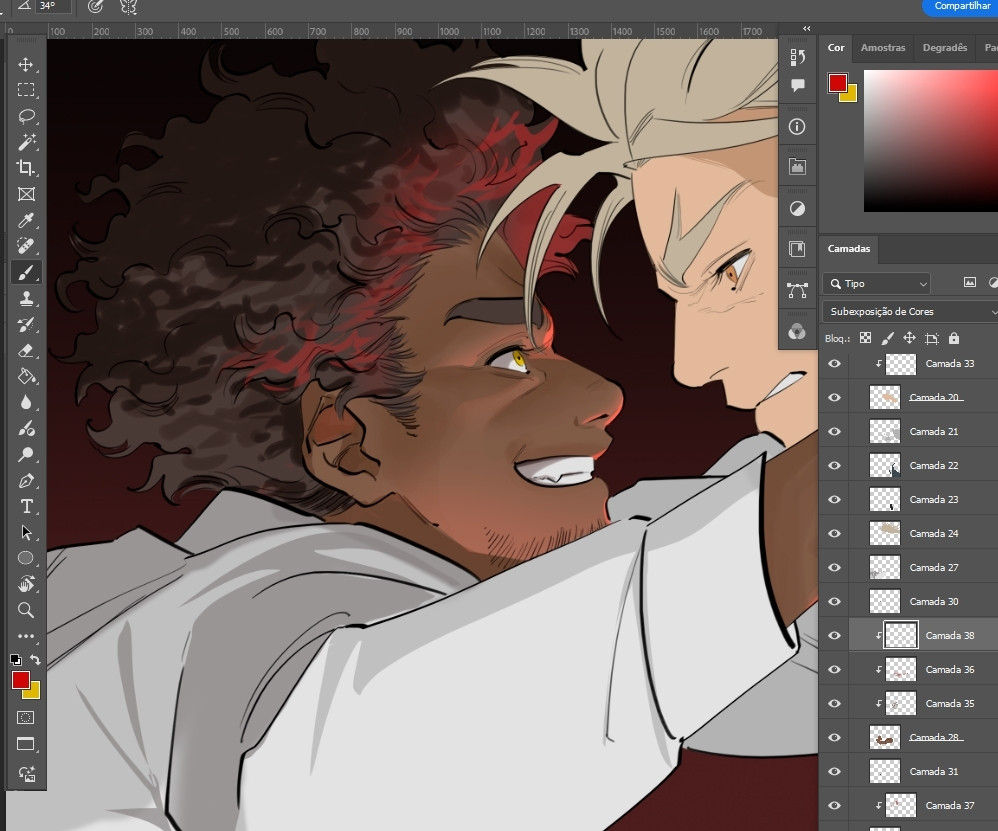Hide layer Camada 20
Image resolution: width=998 pixels, height=831 pixels.
834,397
